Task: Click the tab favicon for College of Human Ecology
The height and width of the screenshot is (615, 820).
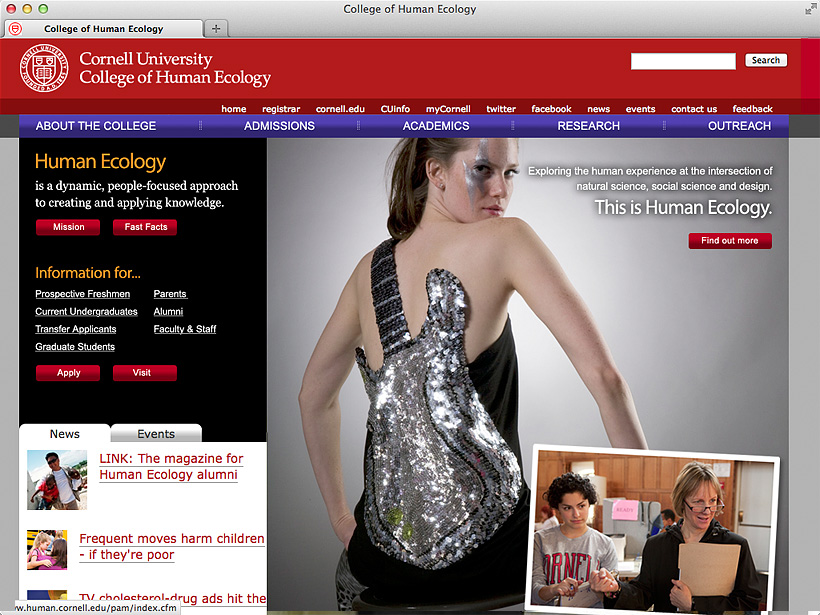Action: pyautogui.click(x=16, y=29)
